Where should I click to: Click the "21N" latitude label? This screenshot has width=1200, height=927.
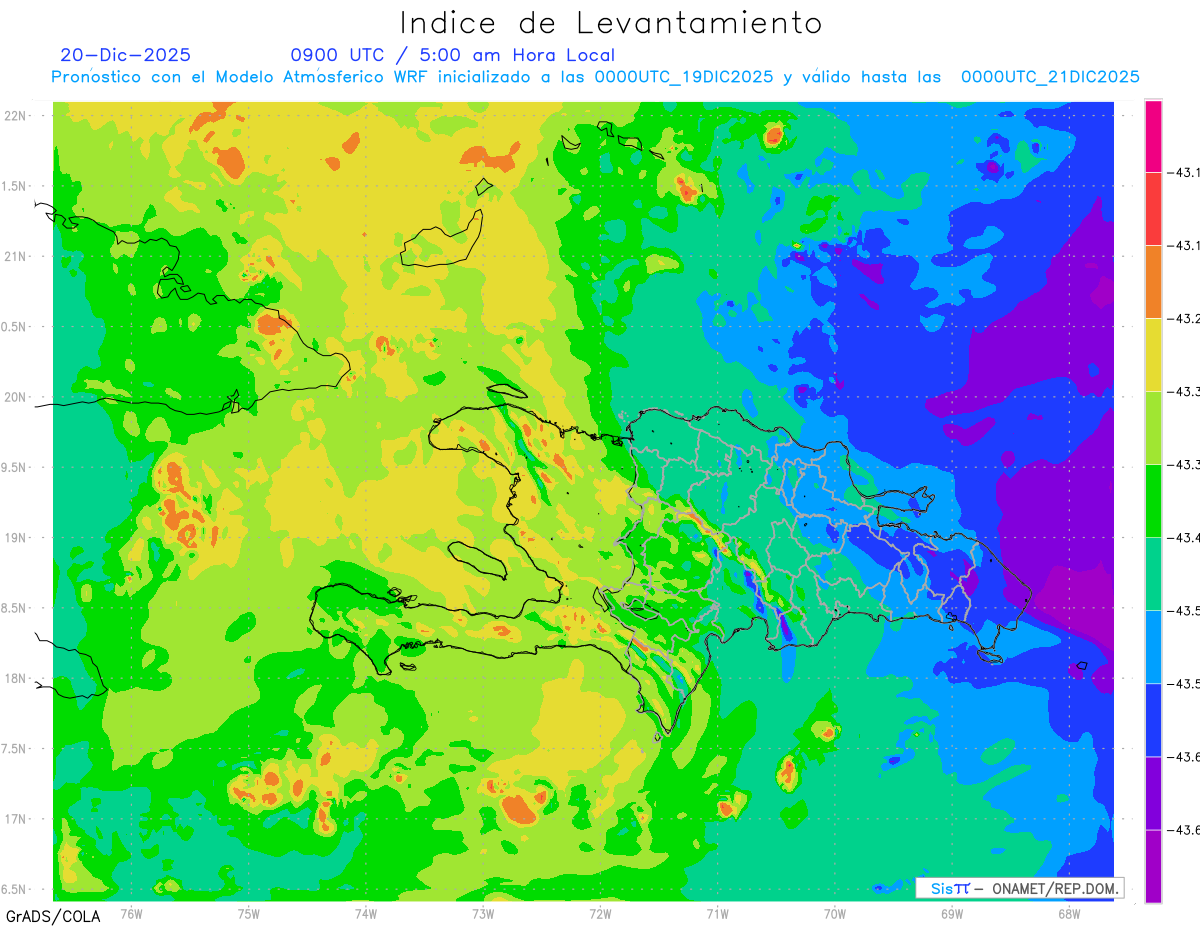[16, 257]
